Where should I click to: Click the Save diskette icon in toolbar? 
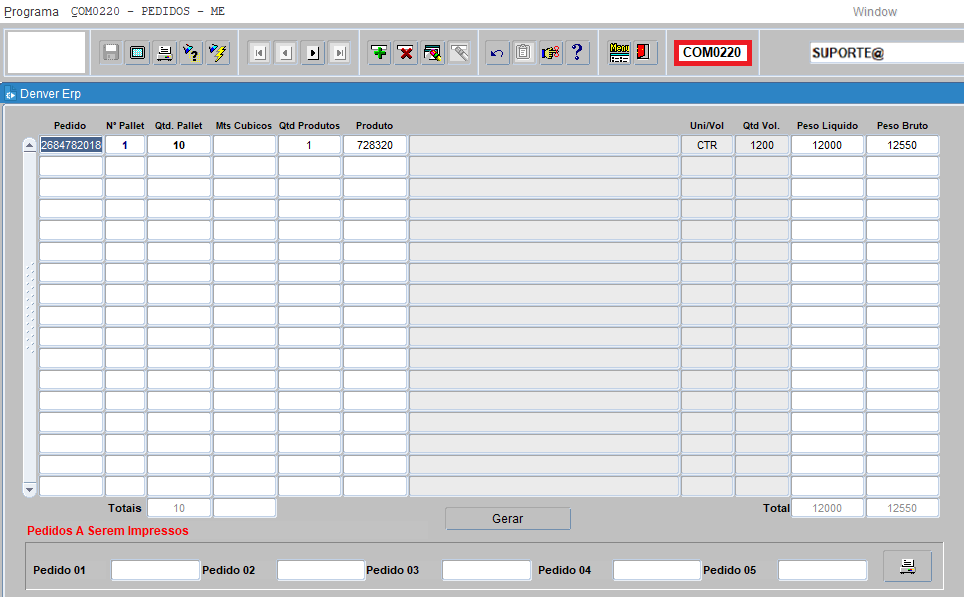[x=111, y=53]
